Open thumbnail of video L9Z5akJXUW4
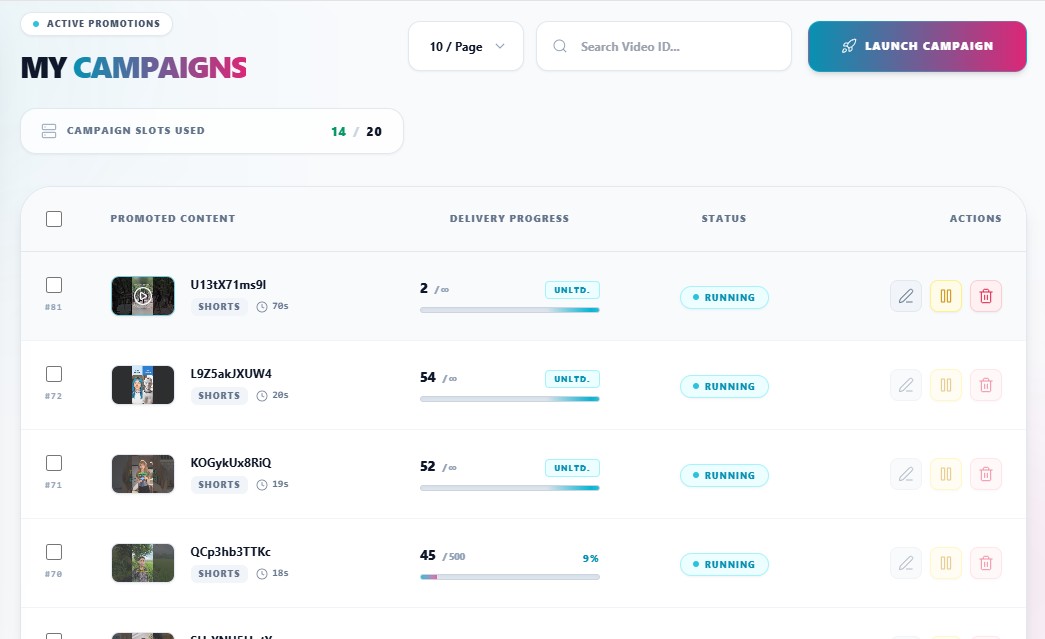Image resolution: width=1045 pixels, height=639 pixels. click(143, 385)
